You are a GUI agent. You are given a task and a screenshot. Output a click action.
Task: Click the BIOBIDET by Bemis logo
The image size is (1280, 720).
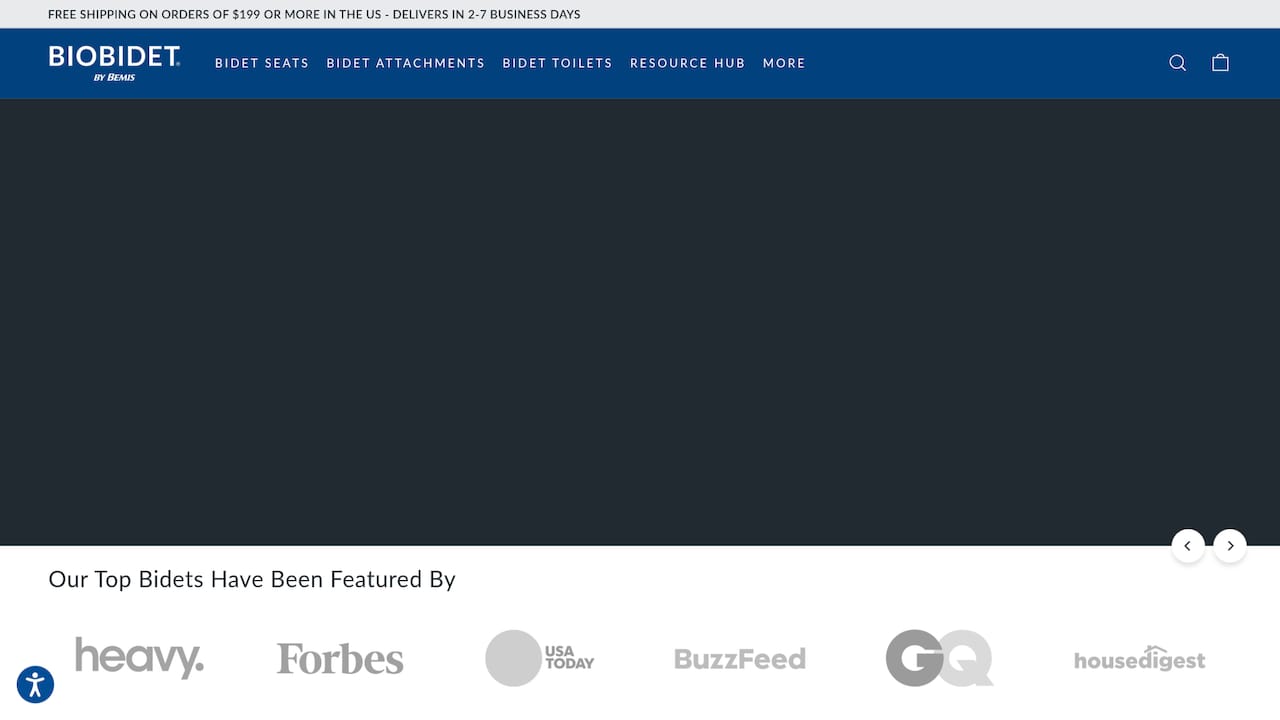[114, 62]
